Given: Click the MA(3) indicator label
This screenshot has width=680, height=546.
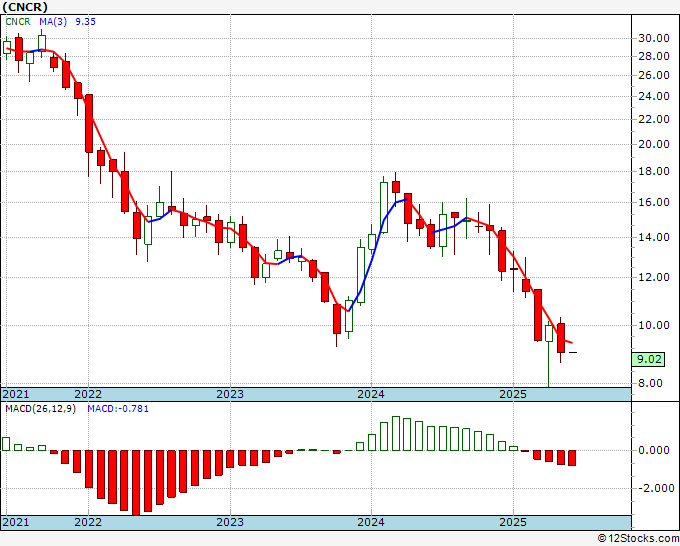Looking at the screenshot, I should coord(53,22).
